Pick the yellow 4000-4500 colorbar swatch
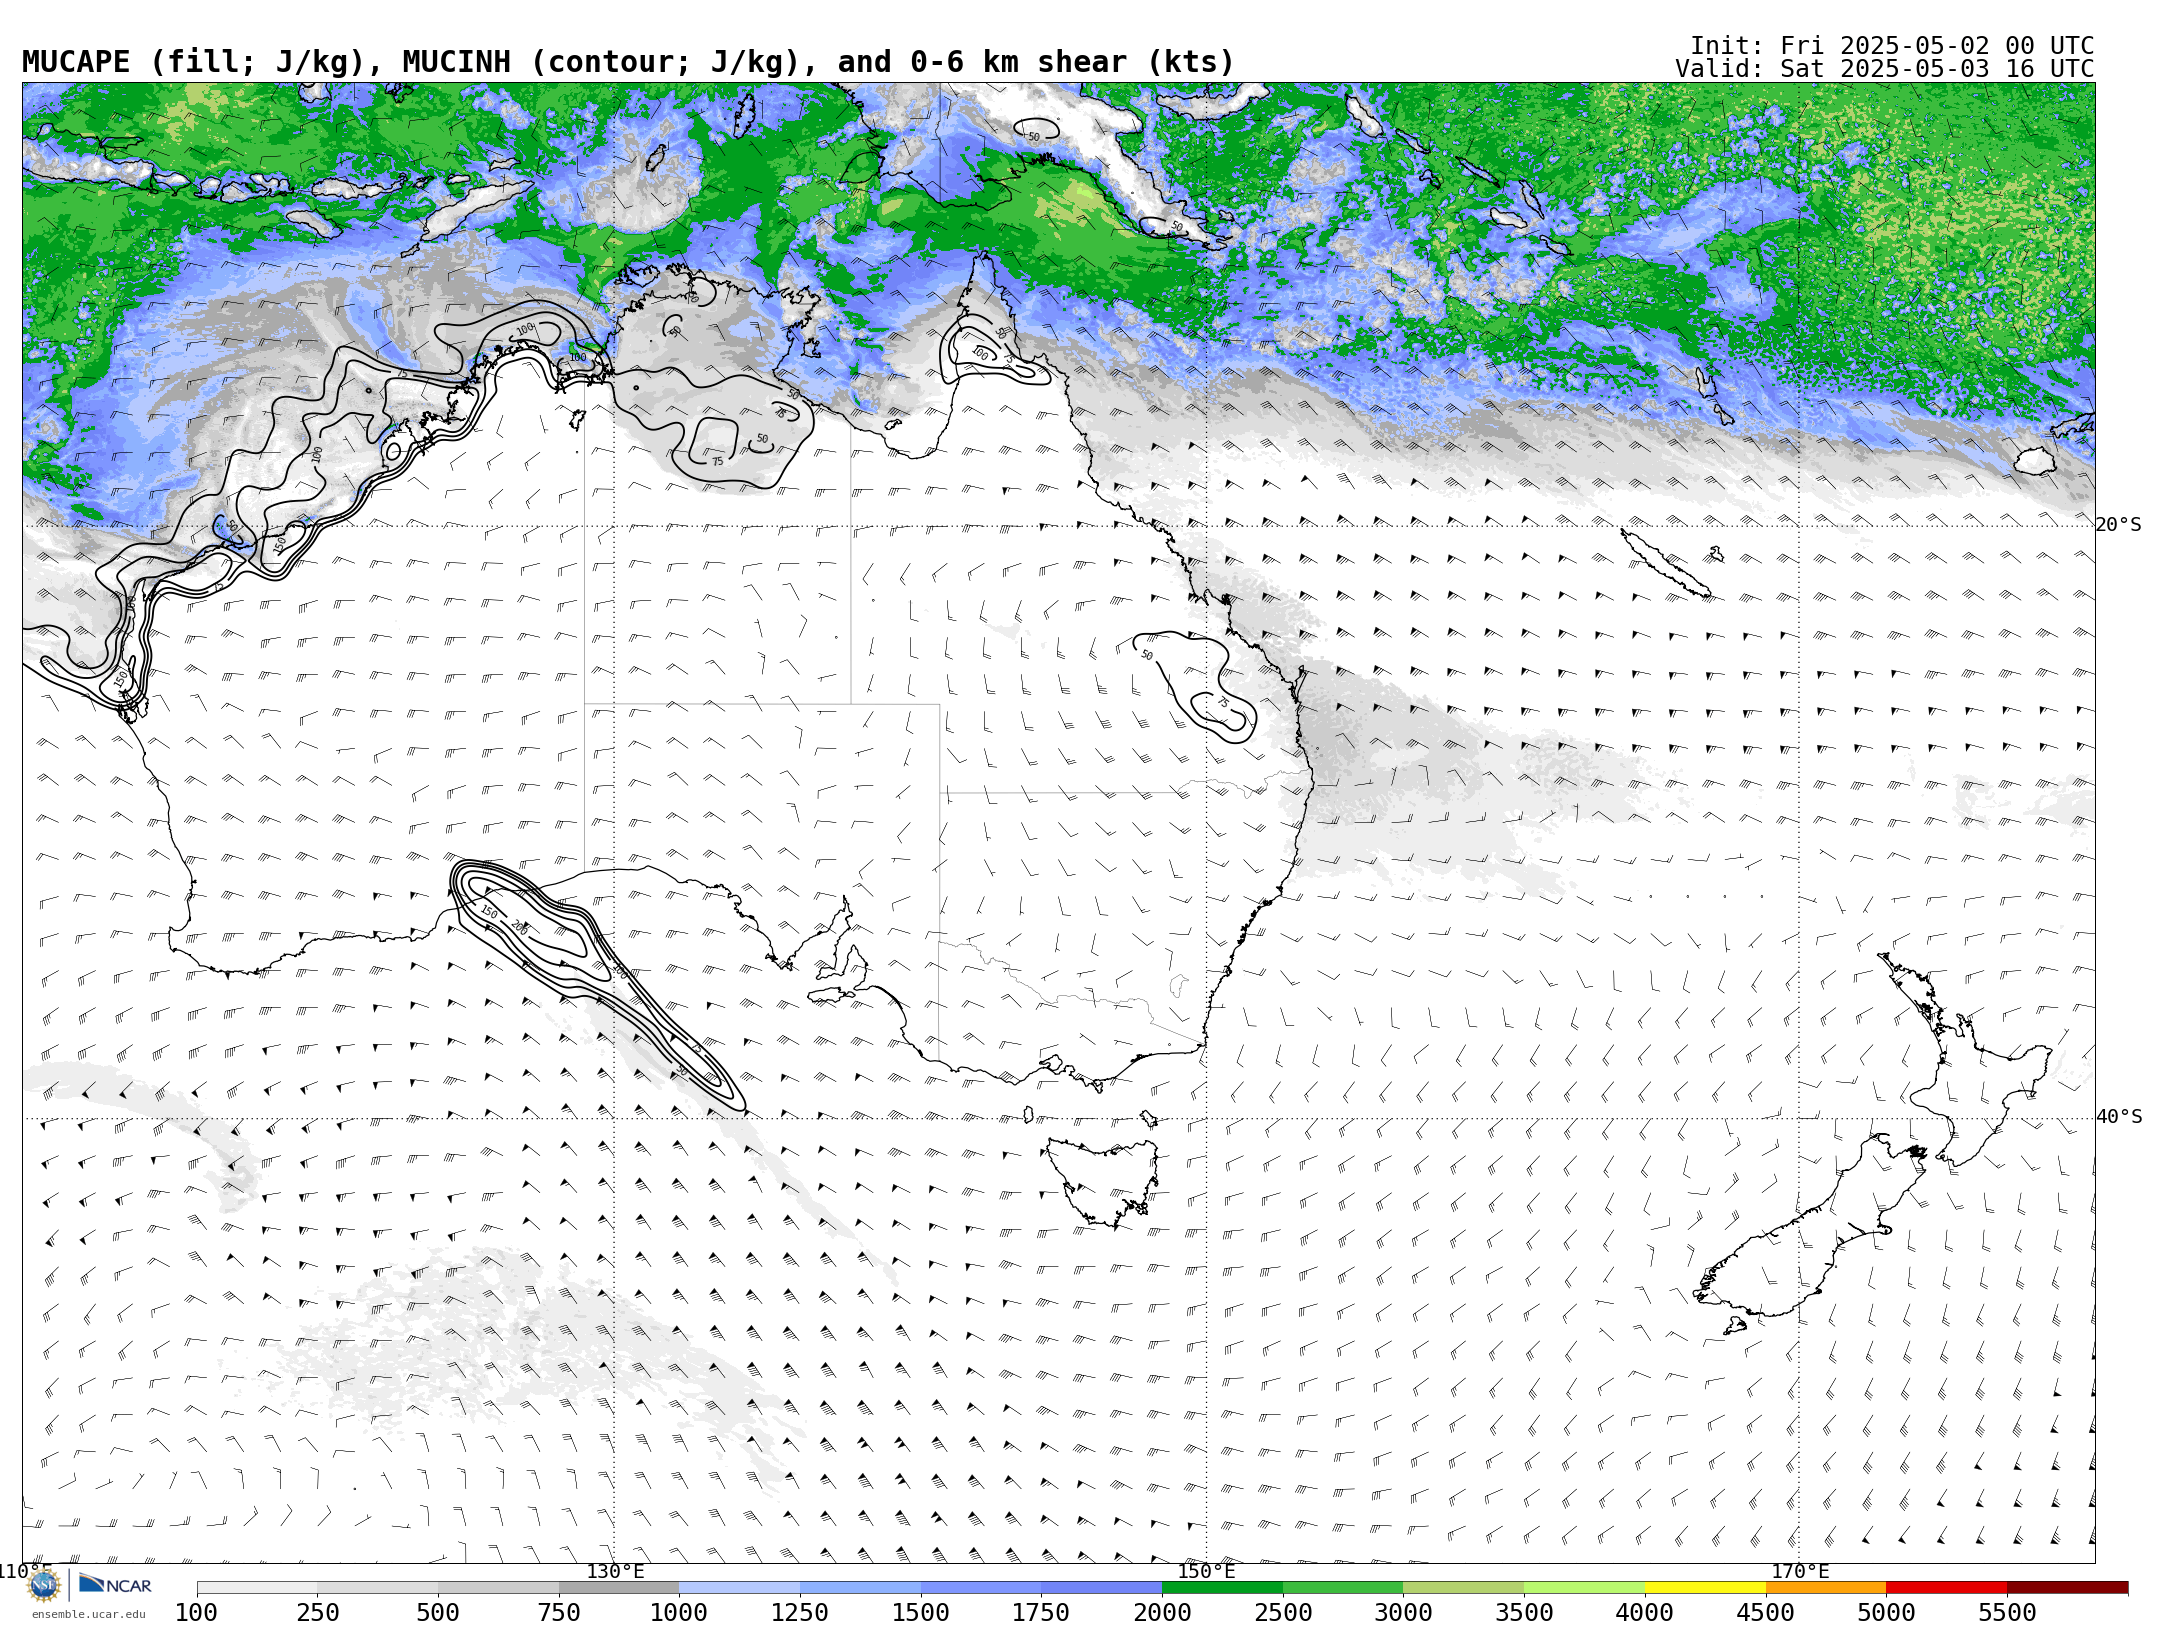 click(x=1705, y=1588)
